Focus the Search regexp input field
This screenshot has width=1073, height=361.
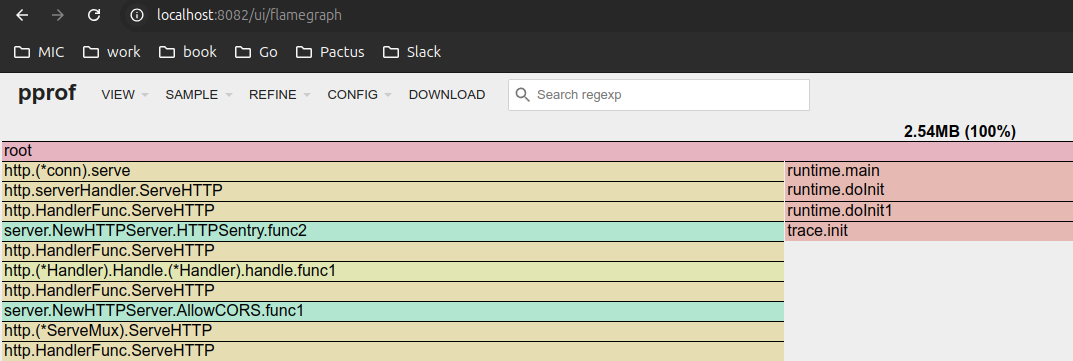coord(658,95)
